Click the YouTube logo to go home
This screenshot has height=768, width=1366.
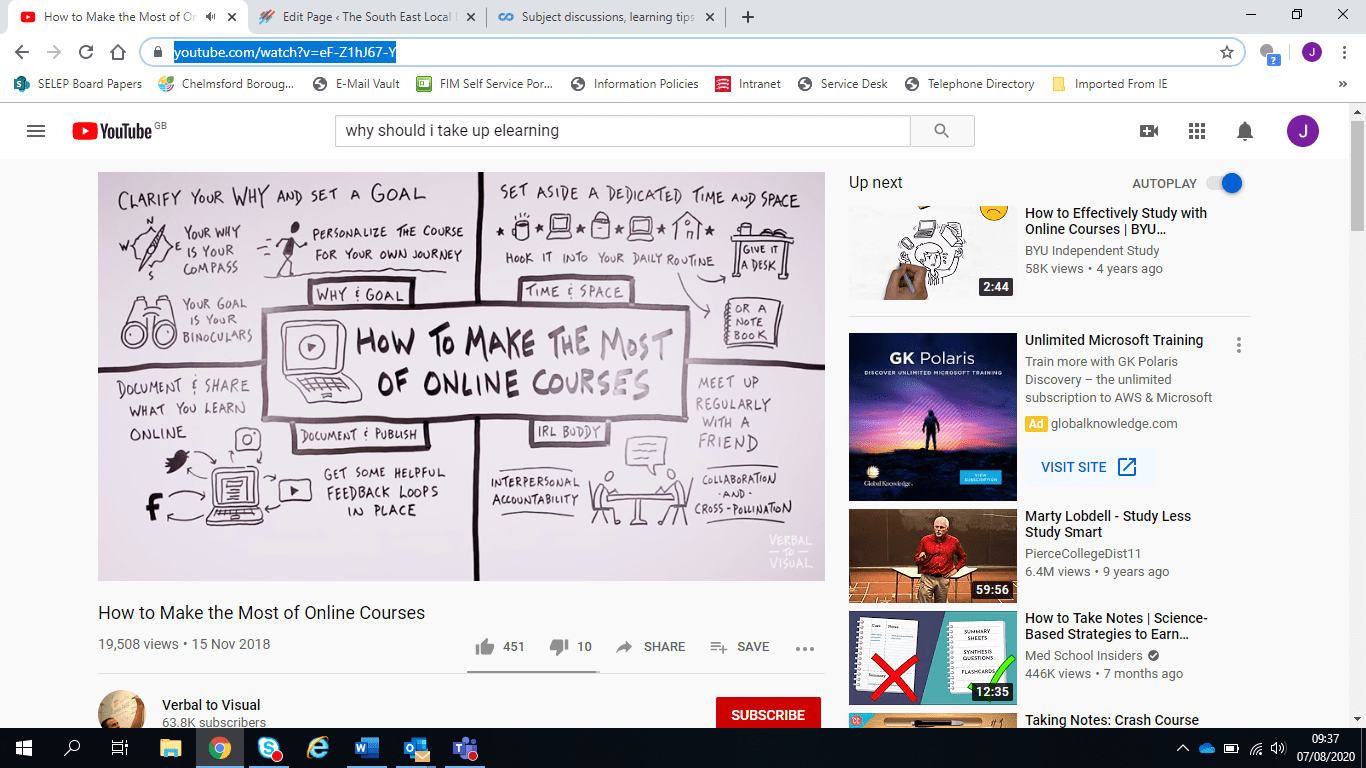[x=112, y=131]
